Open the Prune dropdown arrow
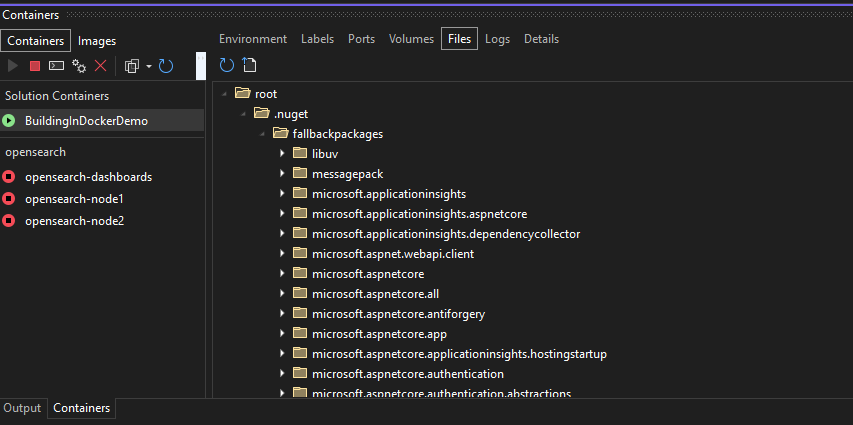 point(149,66)
